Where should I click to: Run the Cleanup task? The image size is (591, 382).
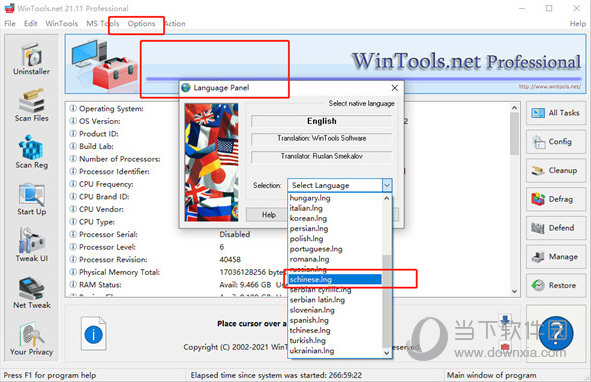click(x=556, y=170)
